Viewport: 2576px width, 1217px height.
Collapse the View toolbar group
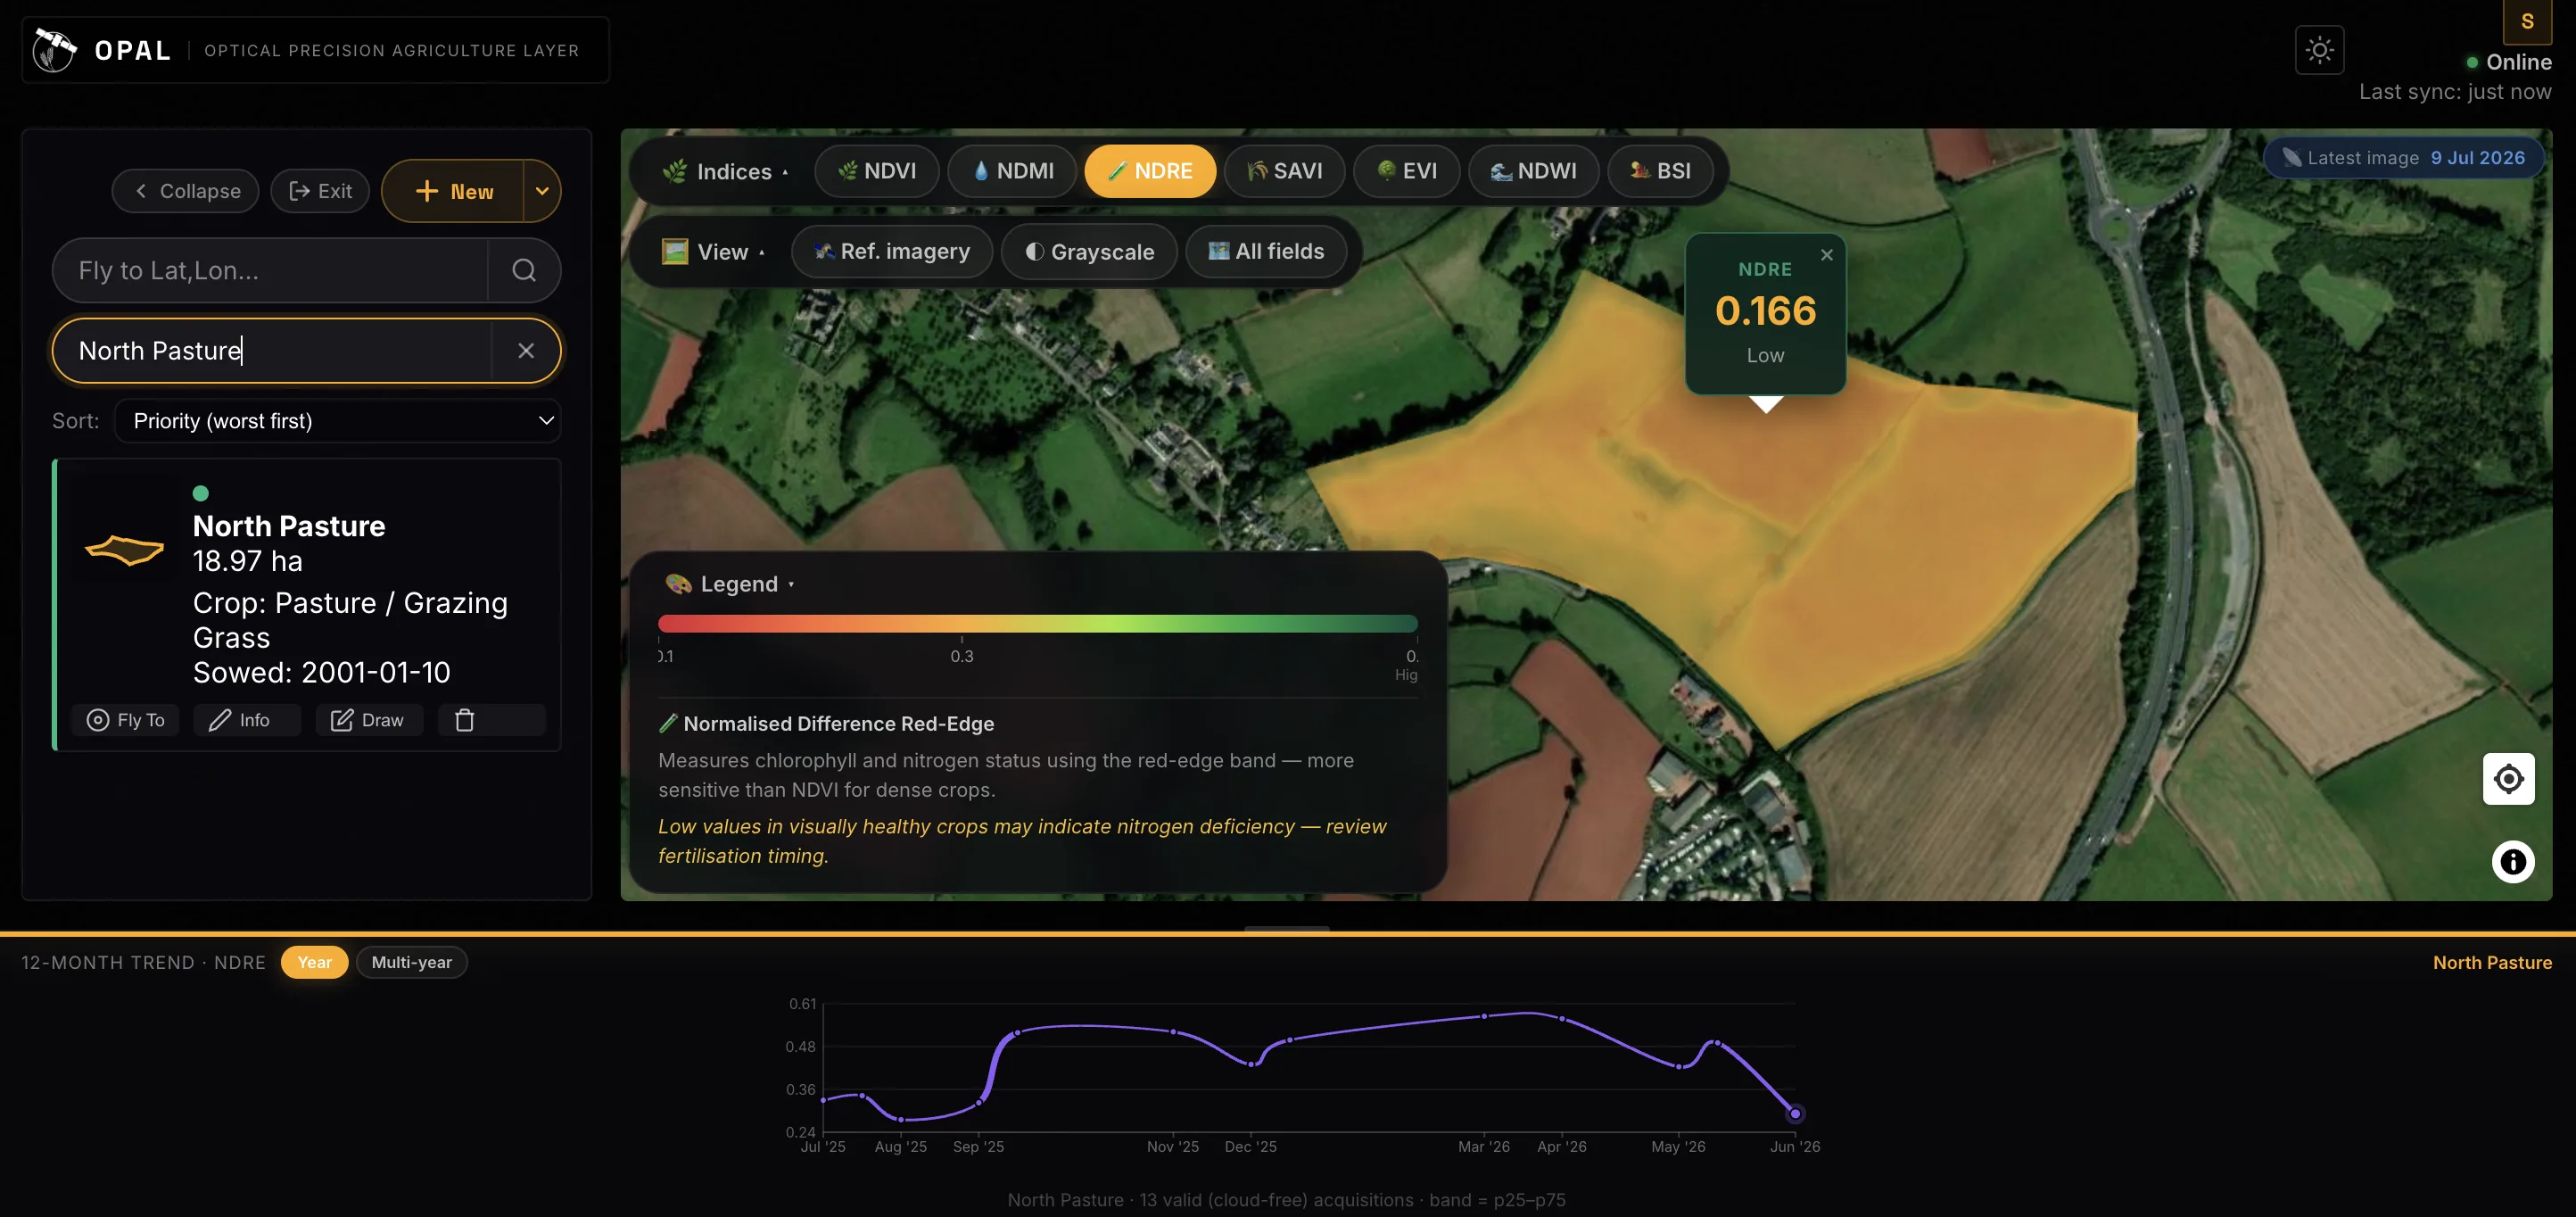tap(713, 252)
